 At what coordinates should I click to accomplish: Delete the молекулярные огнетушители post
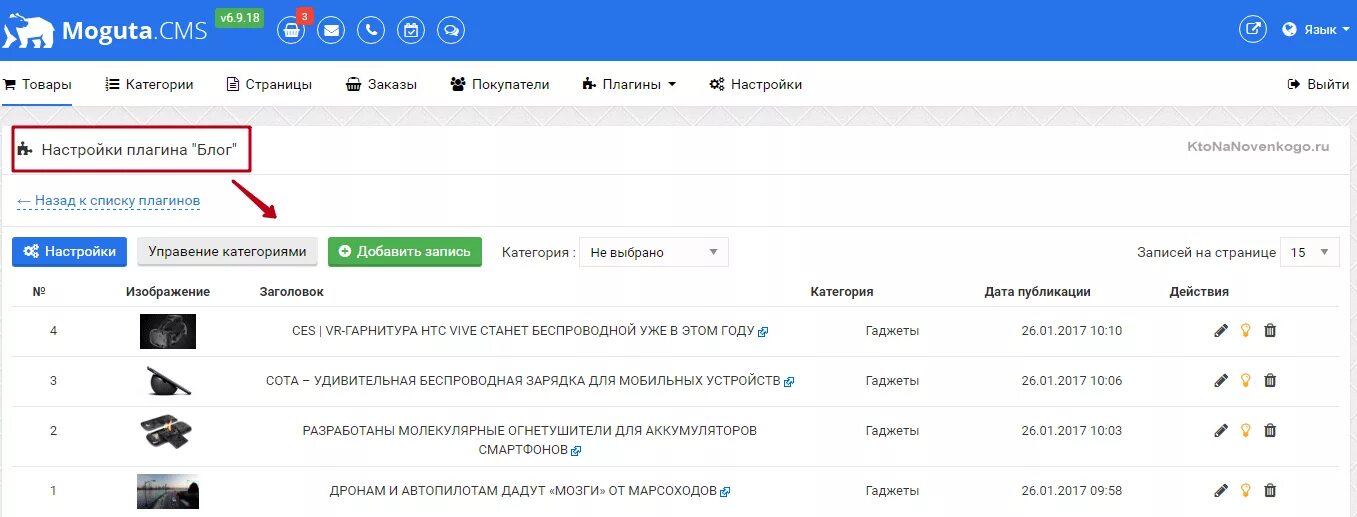(1270, 430)
